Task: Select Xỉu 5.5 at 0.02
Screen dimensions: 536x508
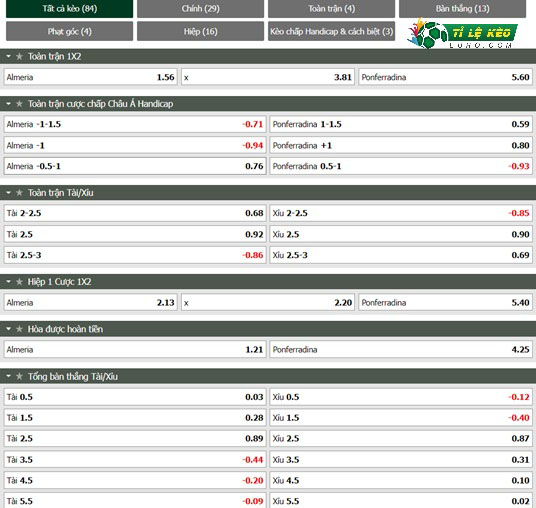Action: [401, 500]
